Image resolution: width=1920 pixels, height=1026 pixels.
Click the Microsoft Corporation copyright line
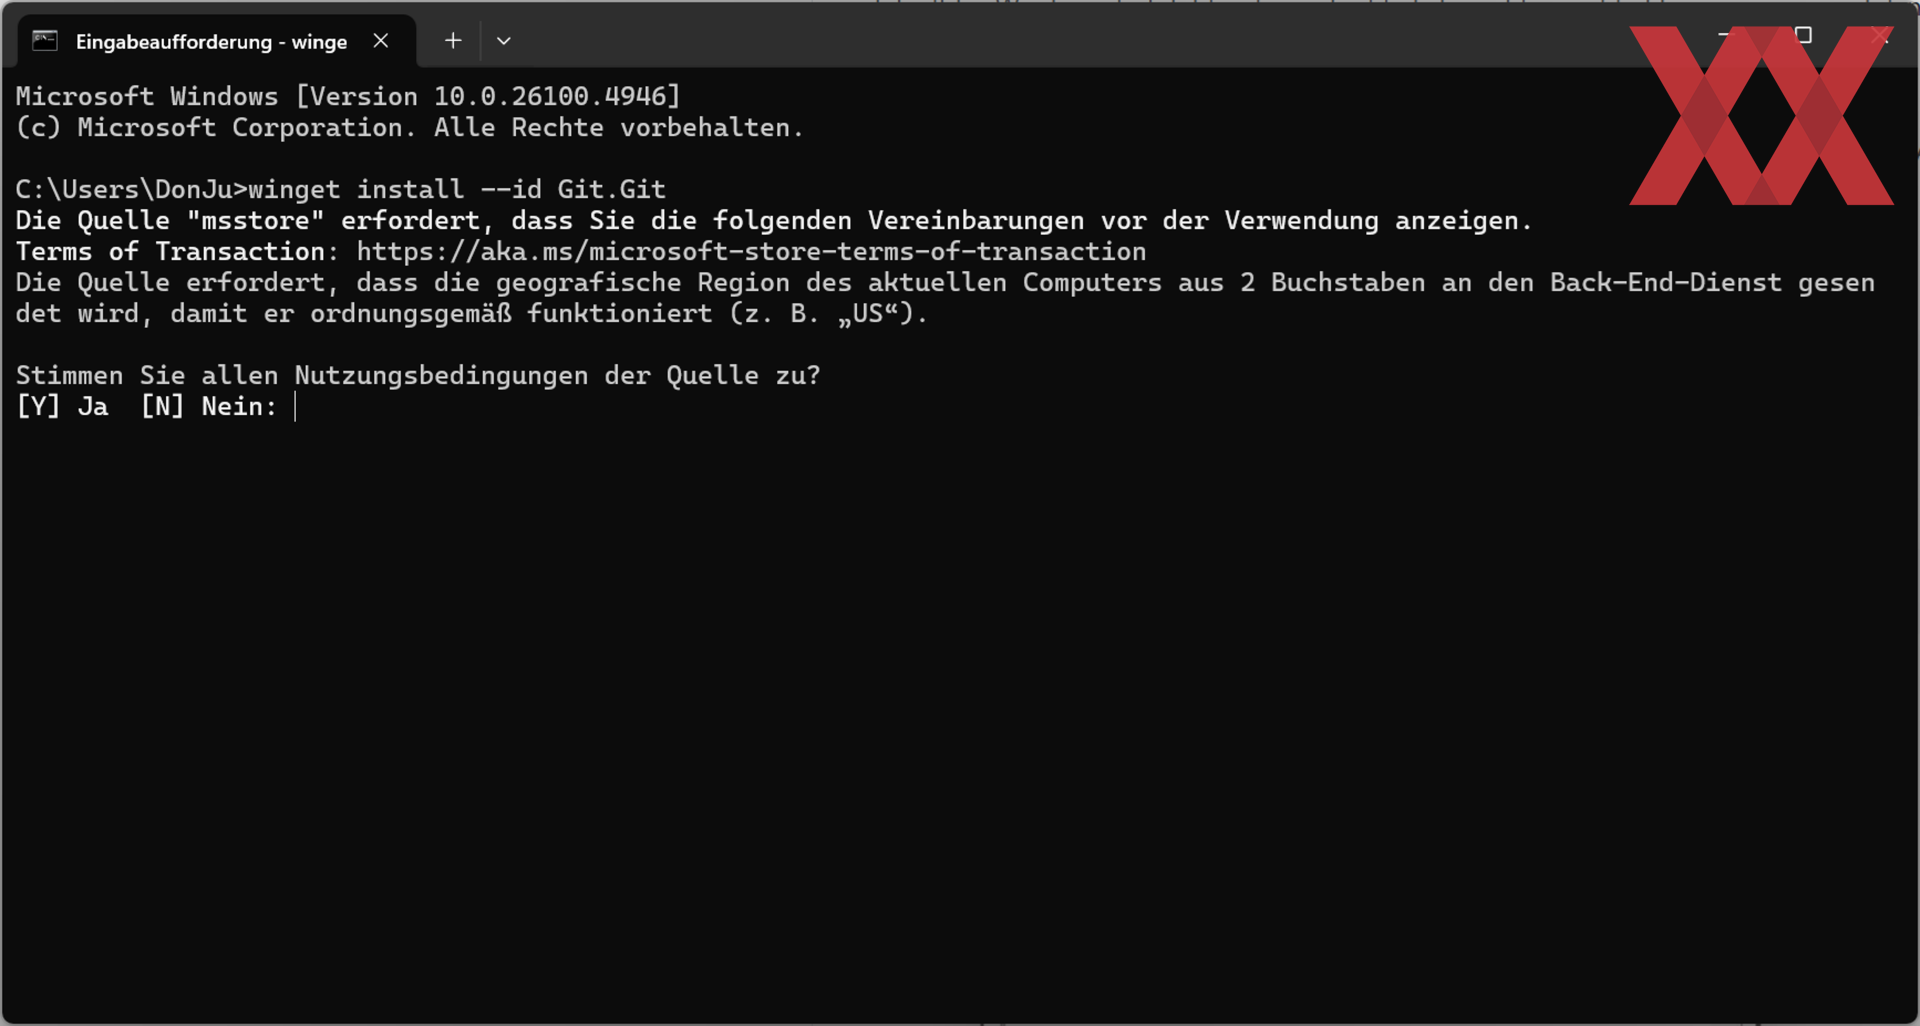tap(410, 127)
